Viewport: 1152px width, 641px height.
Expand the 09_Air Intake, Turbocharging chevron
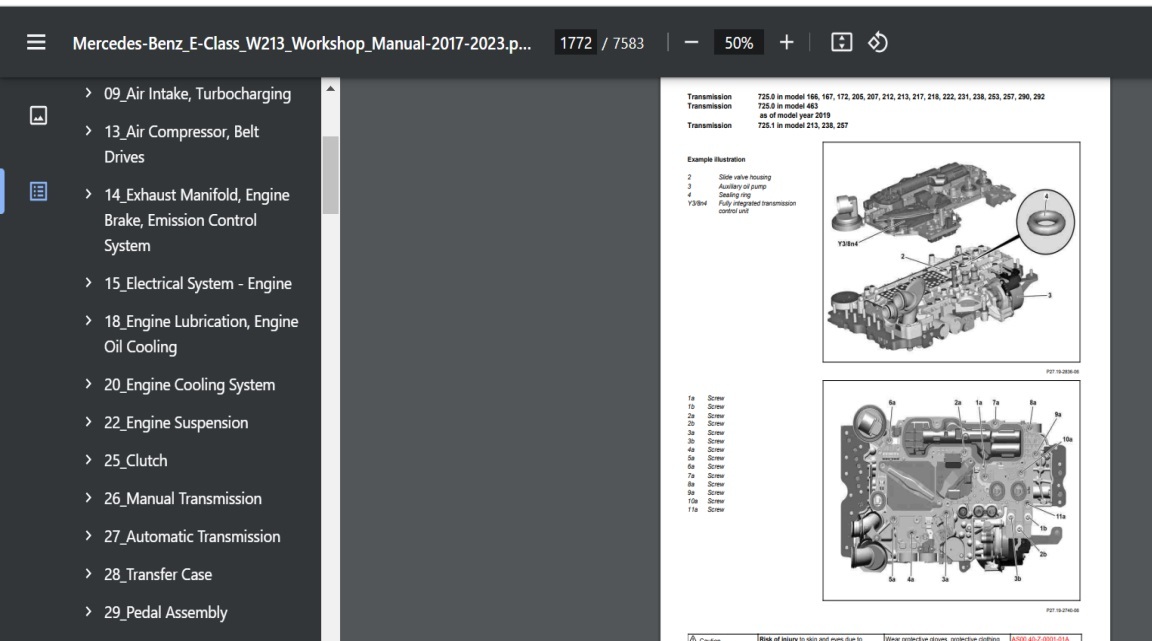88,93
